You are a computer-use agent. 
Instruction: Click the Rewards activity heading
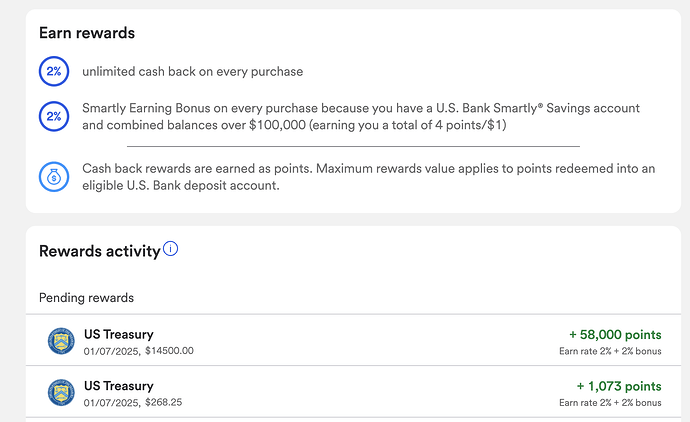(x=99, y=251)
